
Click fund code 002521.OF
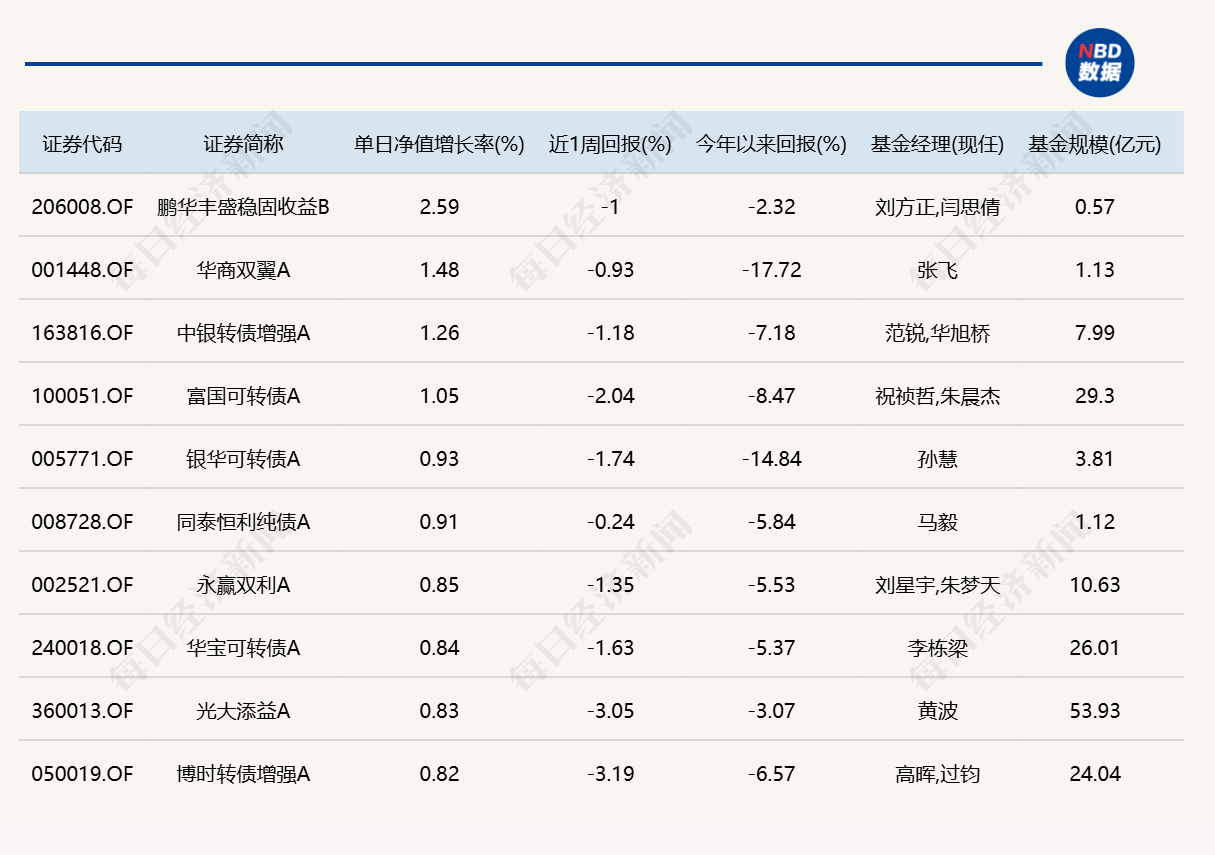(x=82, y=585)
